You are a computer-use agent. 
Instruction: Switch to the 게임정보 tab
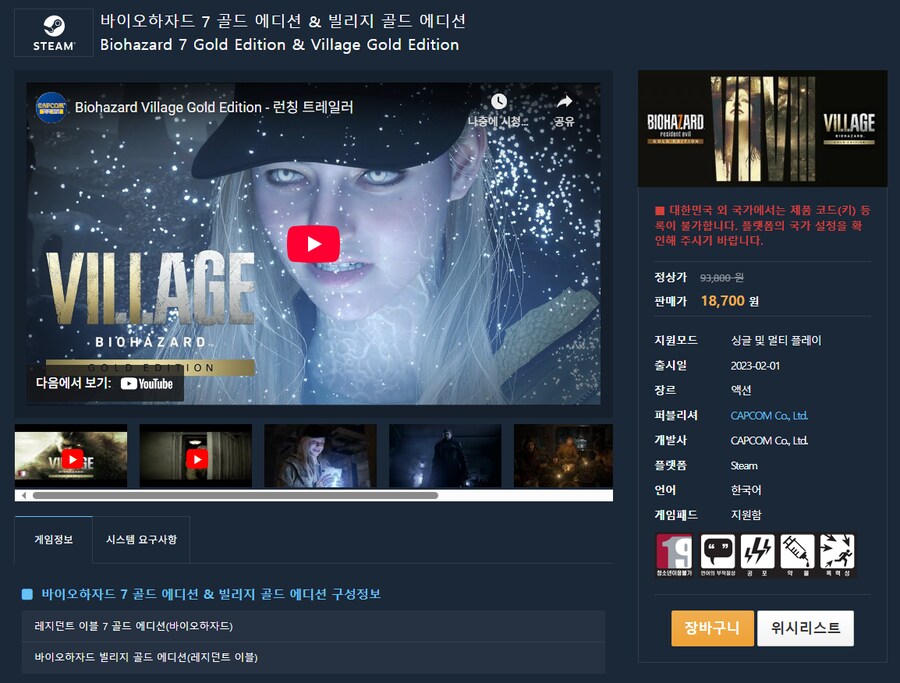(x=53, y=540)
